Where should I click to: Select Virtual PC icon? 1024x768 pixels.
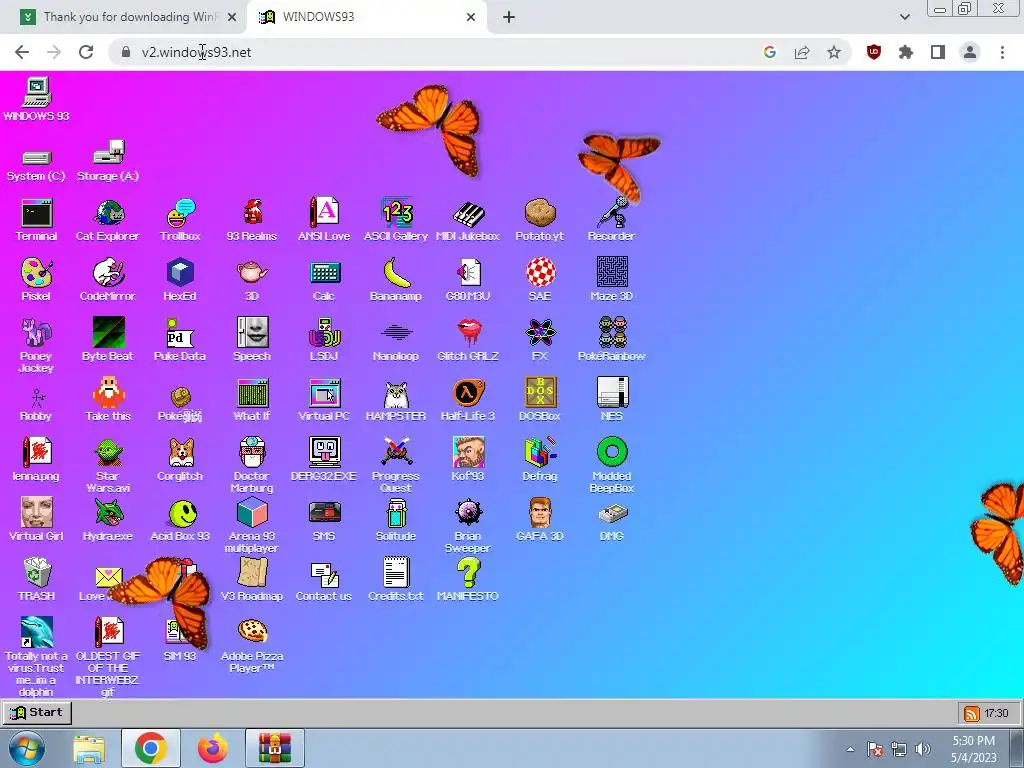(324, 400)
